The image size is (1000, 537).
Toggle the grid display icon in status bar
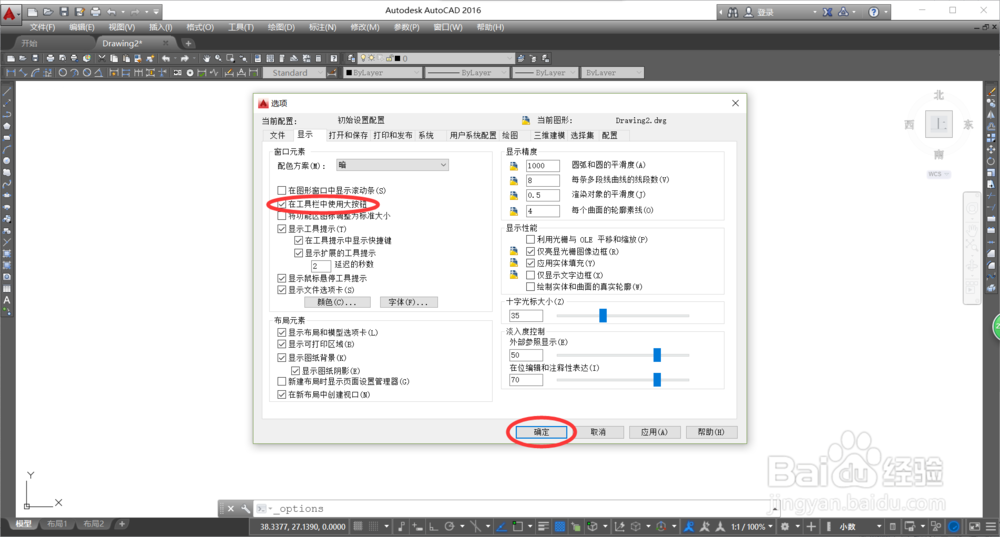point(358,526)
